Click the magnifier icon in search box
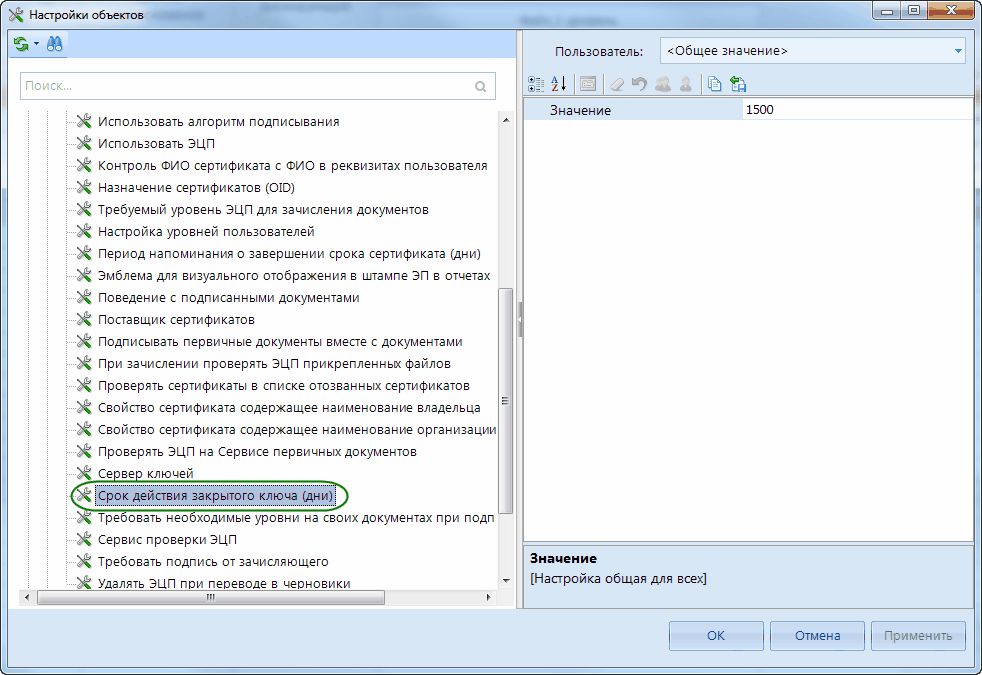This screenshot has height=675, width=982. tap(480, 86)
